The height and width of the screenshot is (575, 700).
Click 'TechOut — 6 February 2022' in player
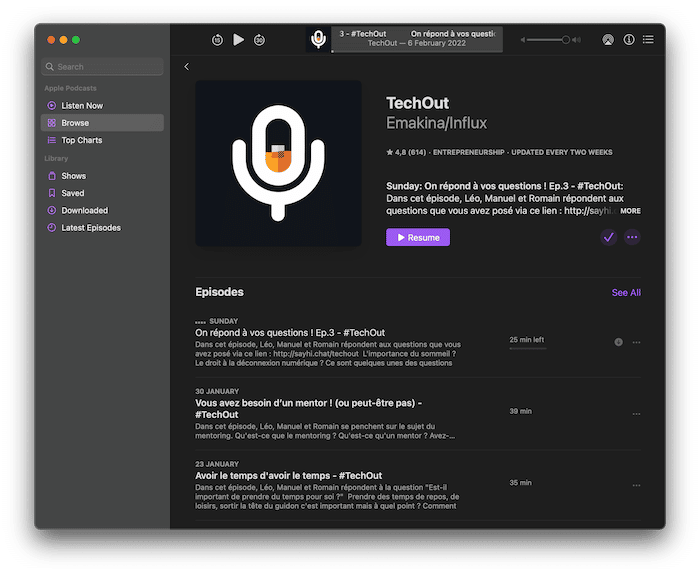click(x=417, y=43)
